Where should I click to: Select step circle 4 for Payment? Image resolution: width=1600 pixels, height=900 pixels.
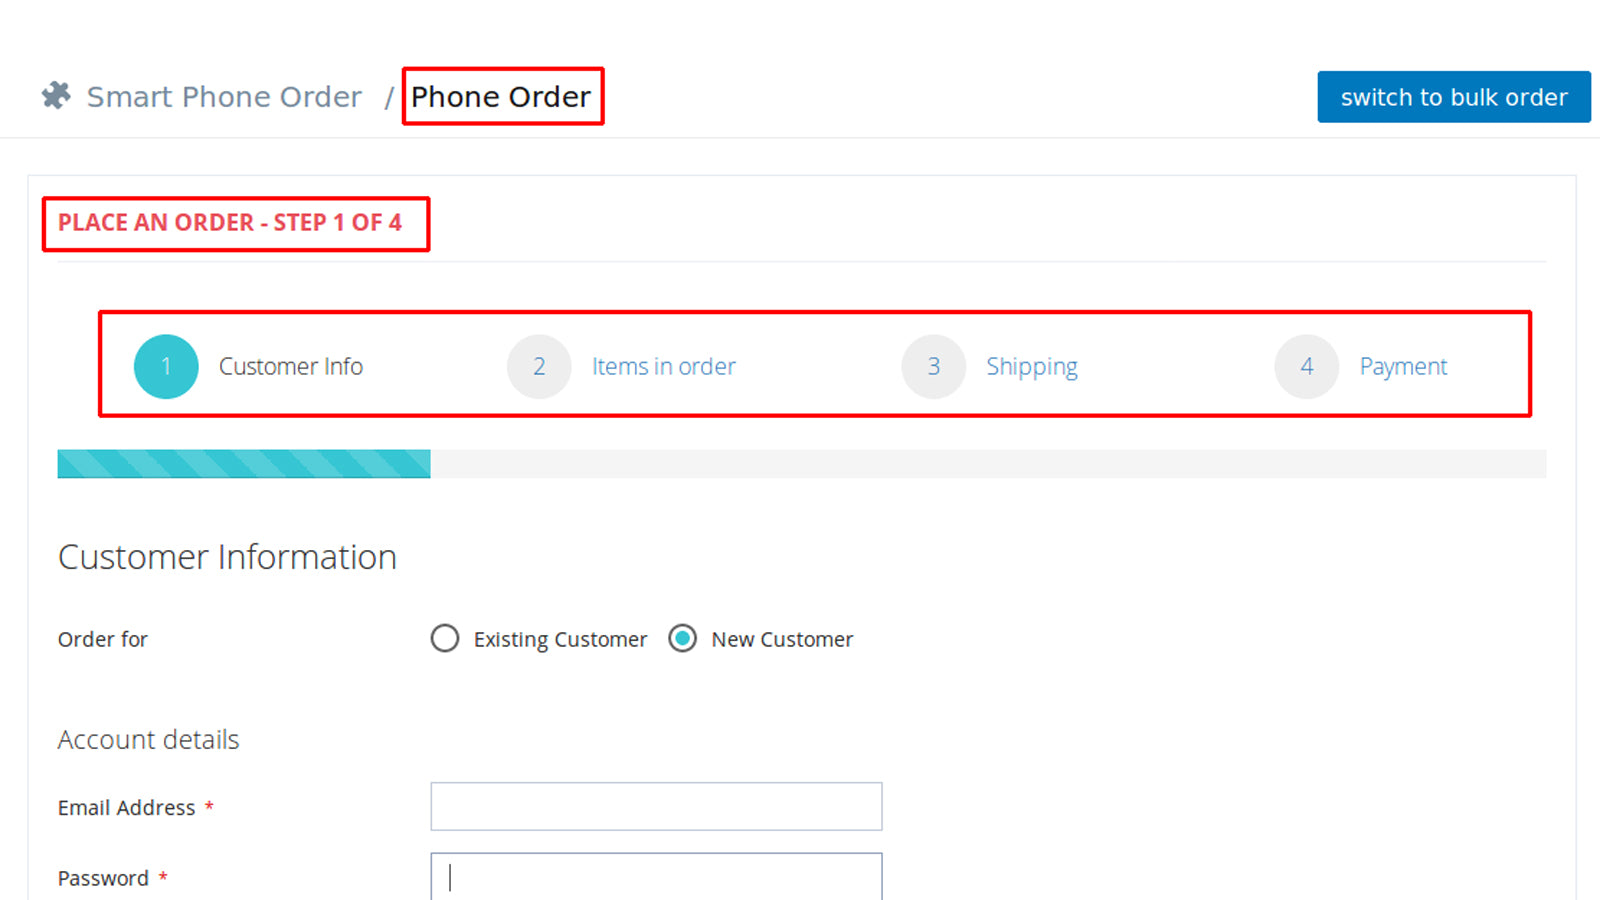(x=1306, y=366)
